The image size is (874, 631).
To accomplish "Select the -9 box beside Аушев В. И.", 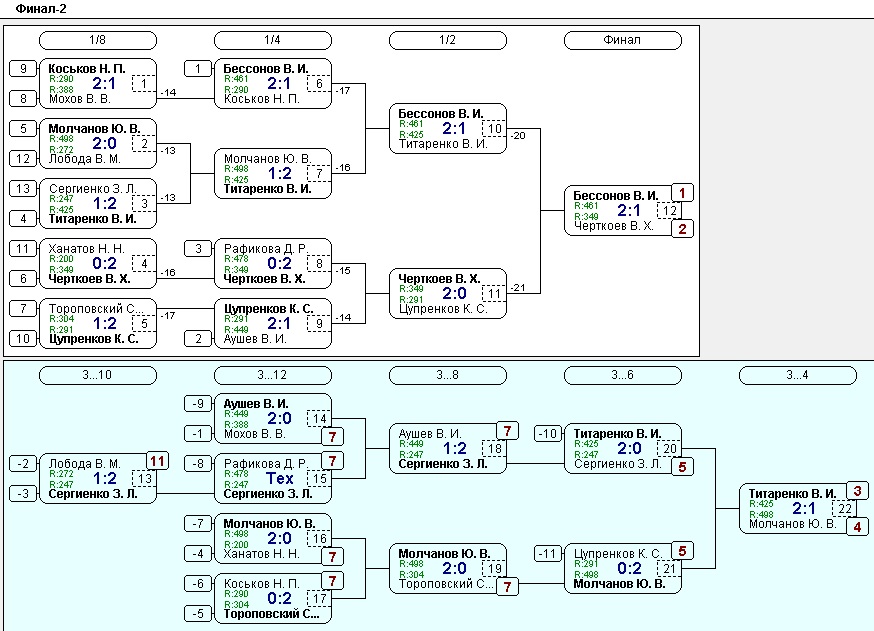I will (x=198, y=404).
